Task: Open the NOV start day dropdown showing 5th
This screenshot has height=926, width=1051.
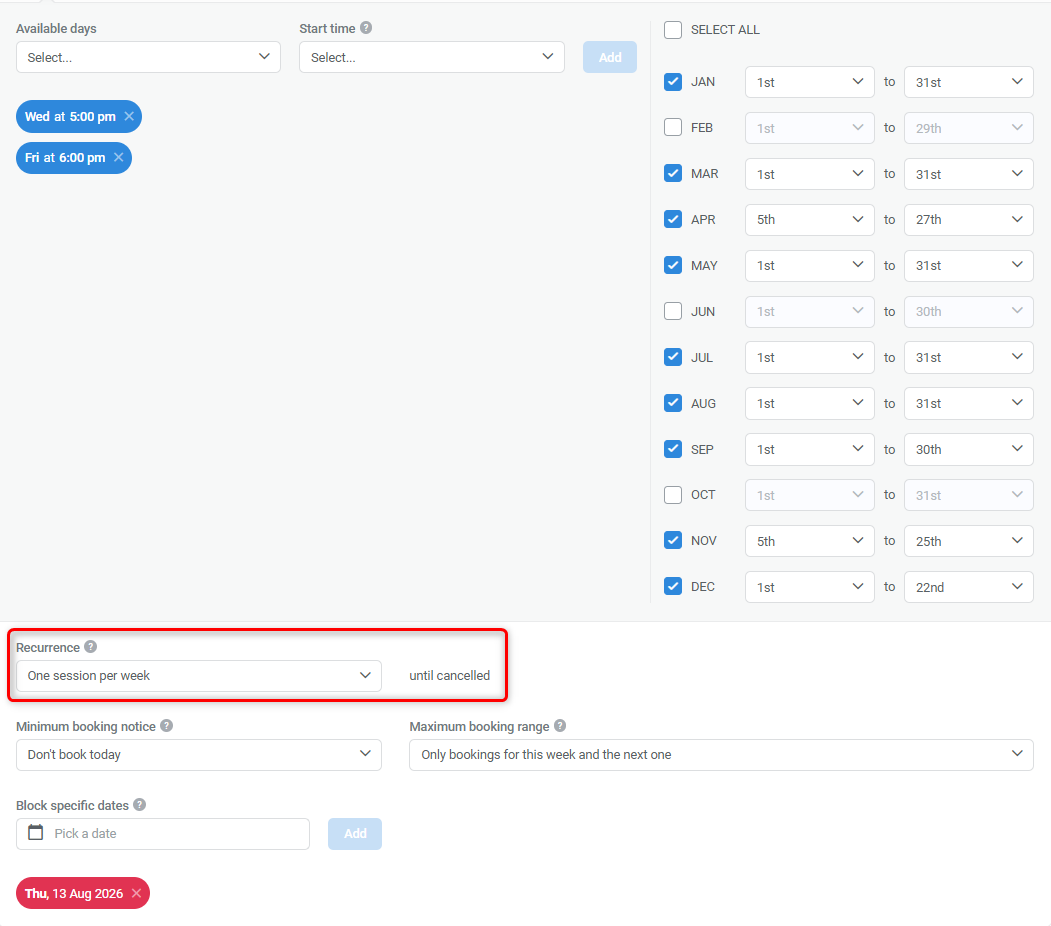Action: click(809, 540)
